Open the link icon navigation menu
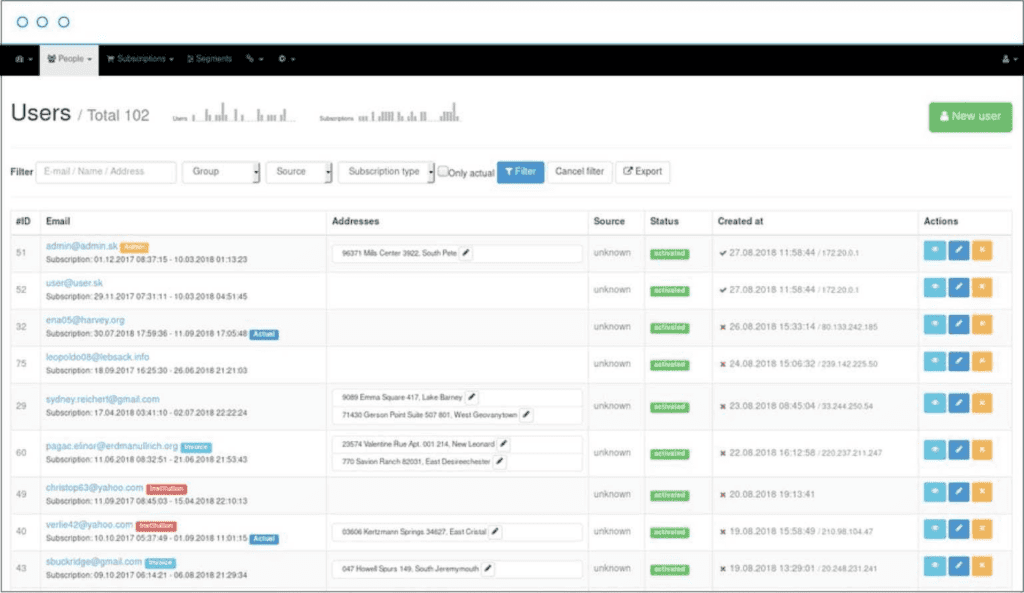Viewport: 1024px width, 593px height. (x=254, y=59)
